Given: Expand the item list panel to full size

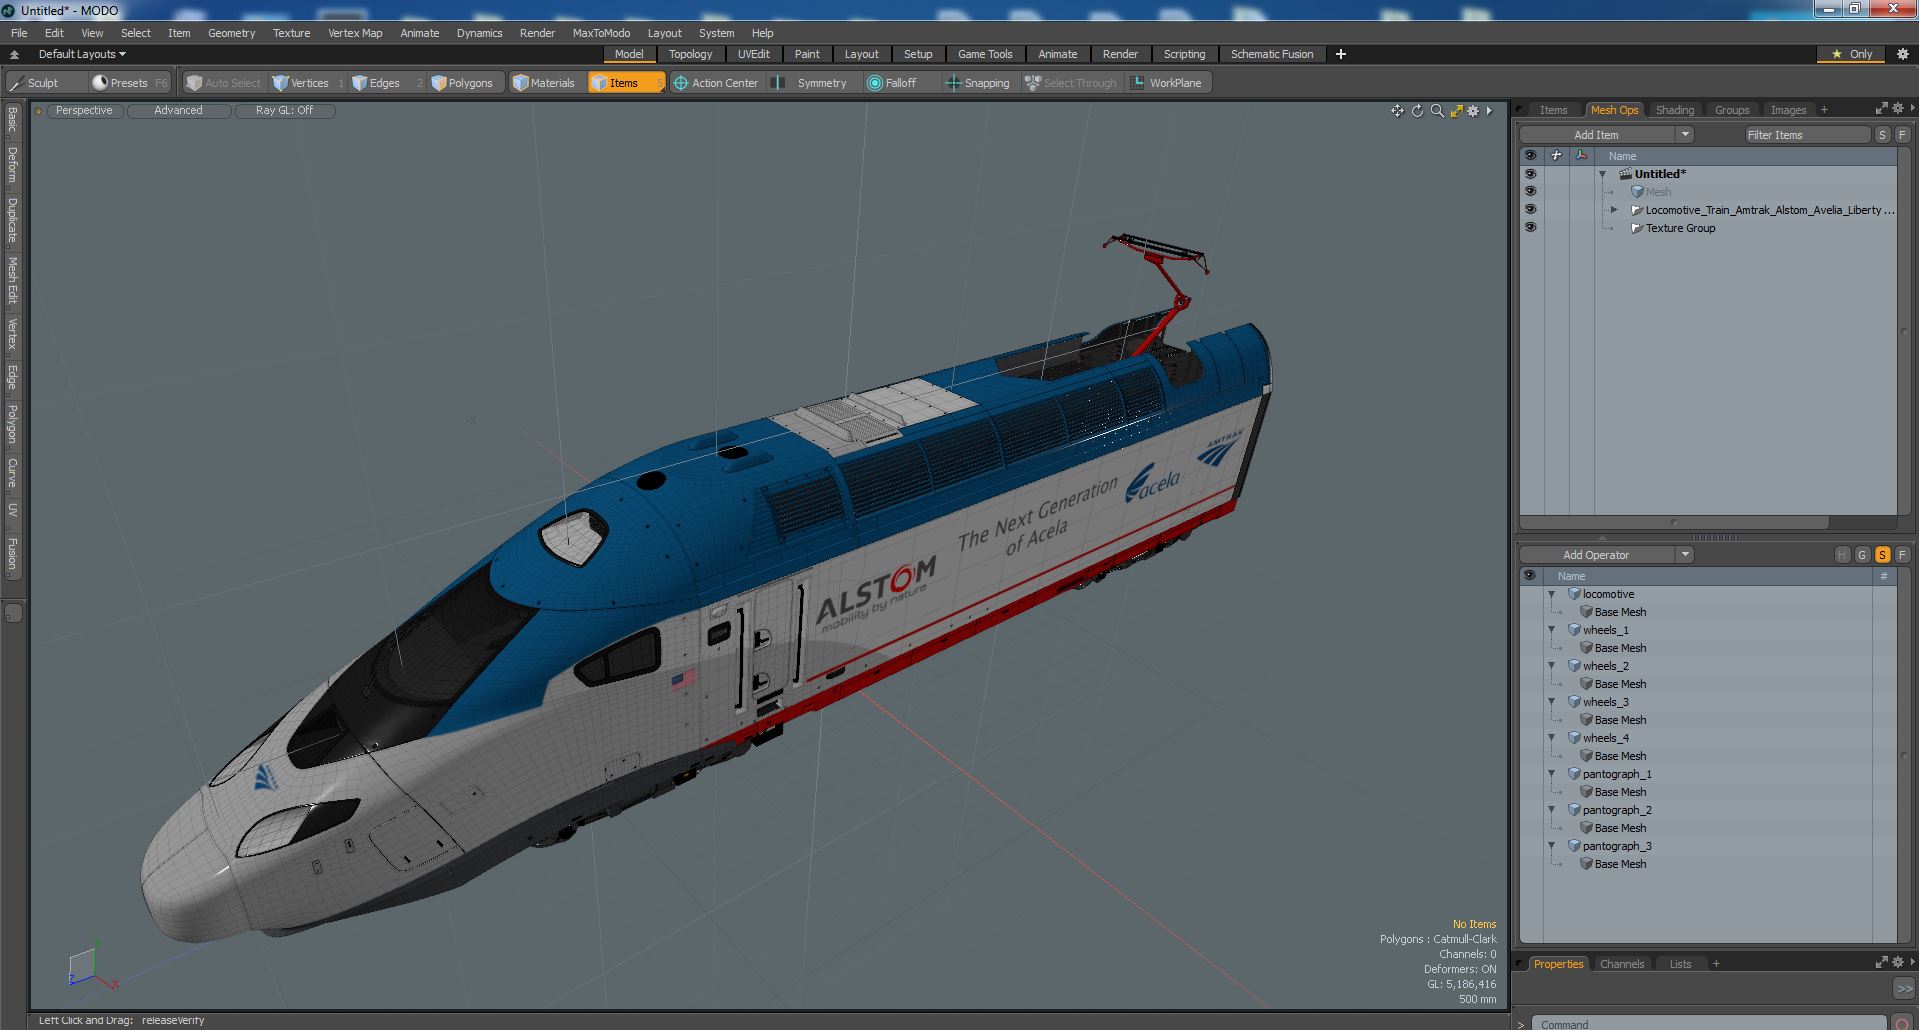Looking at the screenshot, I should 1881,109.
